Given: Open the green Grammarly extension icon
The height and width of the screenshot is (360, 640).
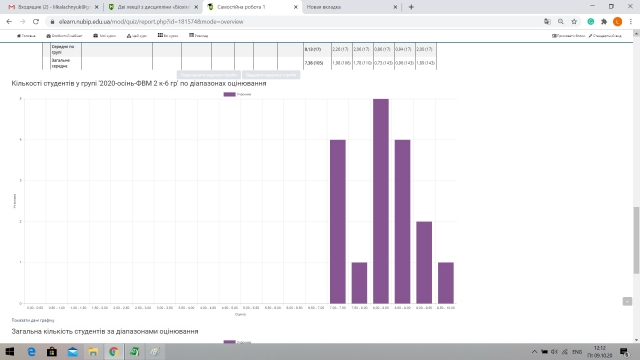Looking at the screenshot, I should 591,22.
